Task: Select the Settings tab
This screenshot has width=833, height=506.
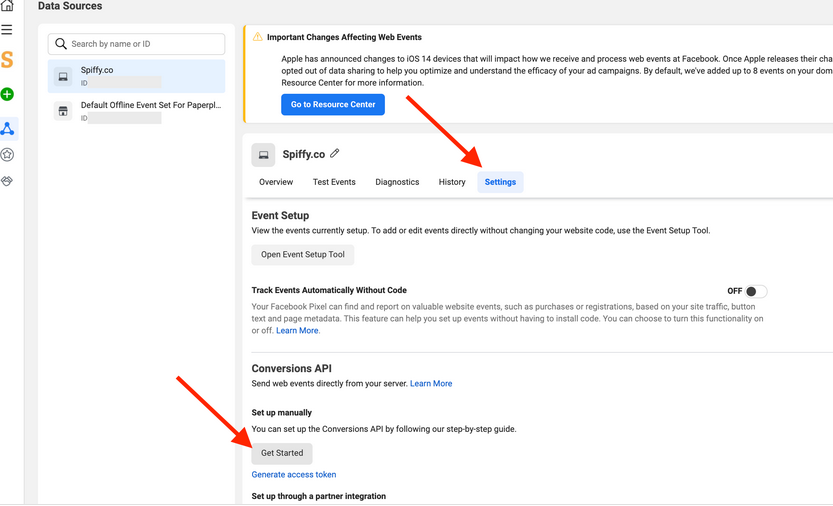Action: click(500, 182)
